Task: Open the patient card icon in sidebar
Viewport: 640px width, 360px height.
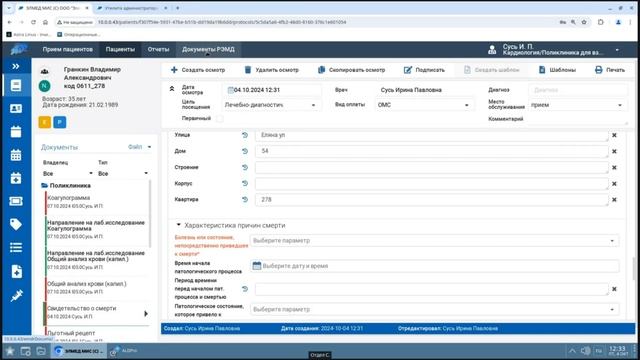Action: (x=16, y=109)
